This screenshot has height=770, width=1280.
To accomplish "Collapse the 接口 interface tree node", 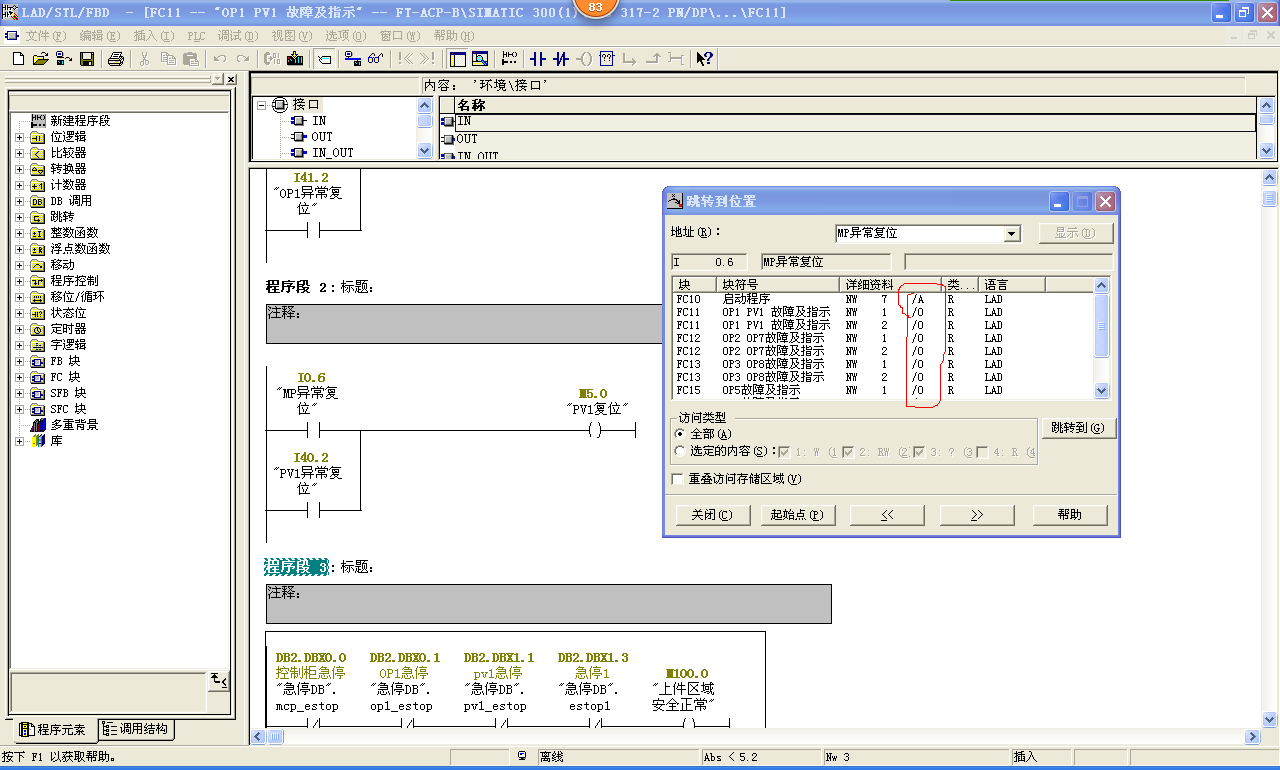I will pyautogui.click(x=261, y=104).
